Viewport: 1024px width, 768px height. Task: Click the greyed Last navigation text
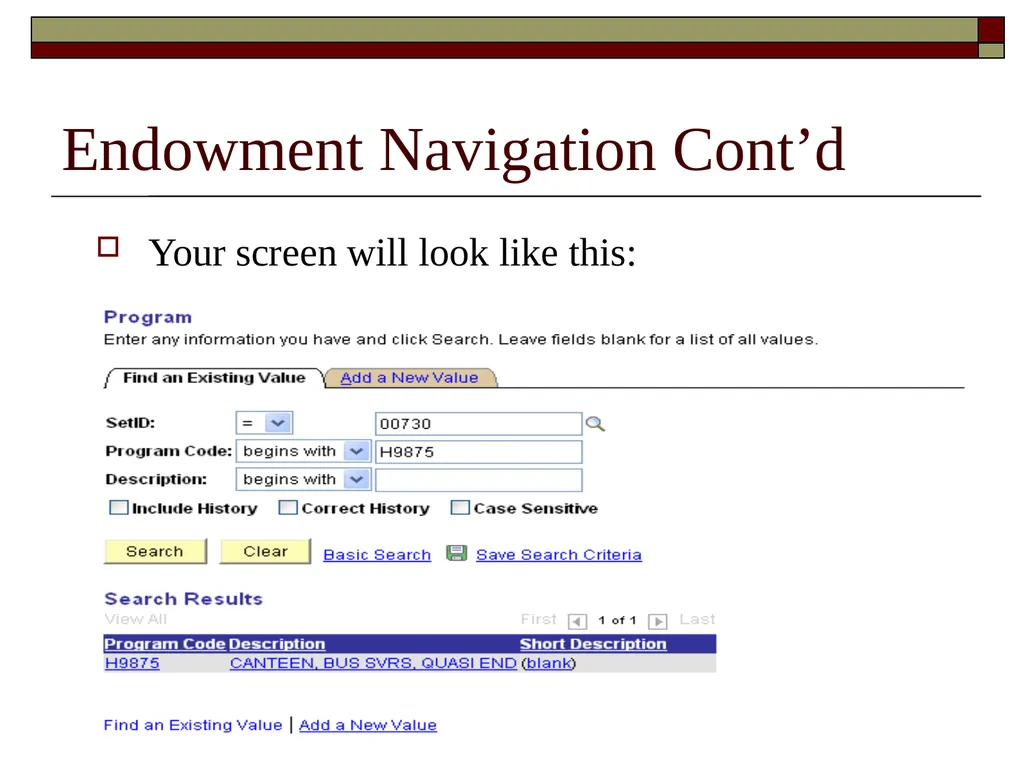coord(697,619)
